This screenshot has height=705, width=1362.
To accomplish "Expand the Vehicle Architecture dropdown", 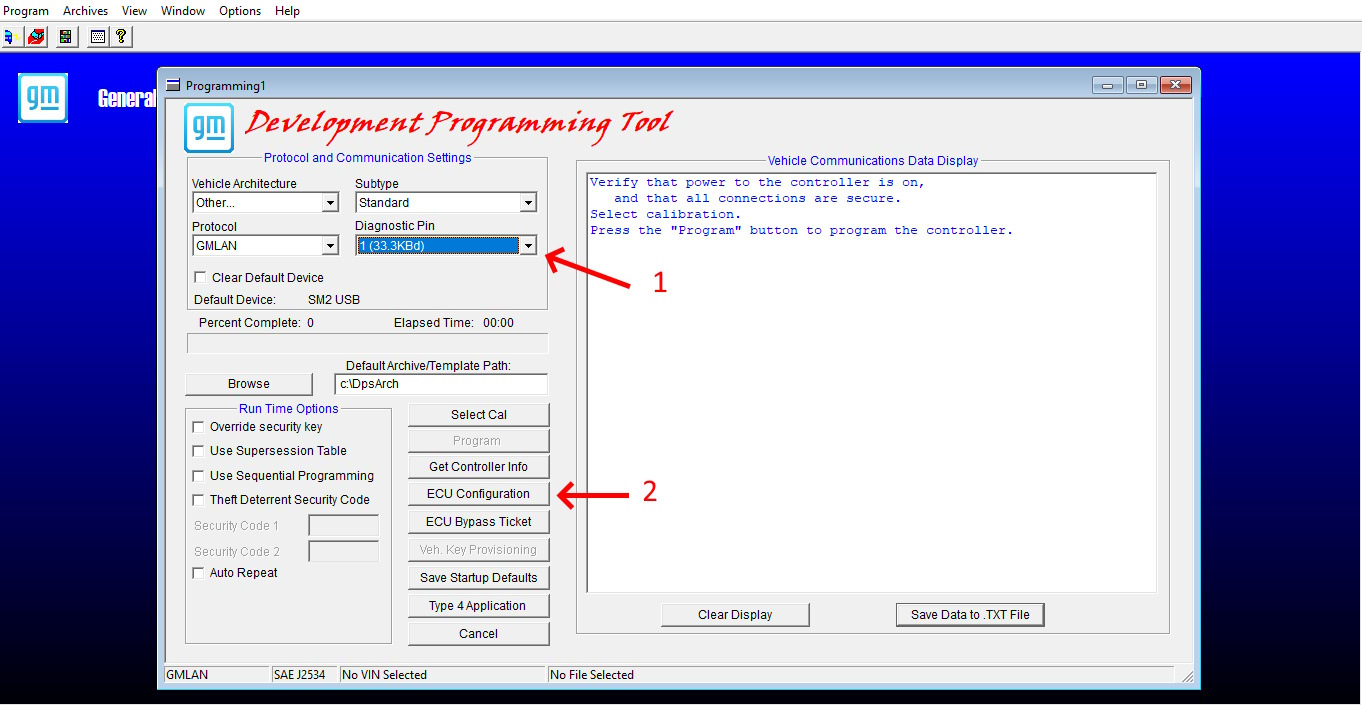I will 331,203.
